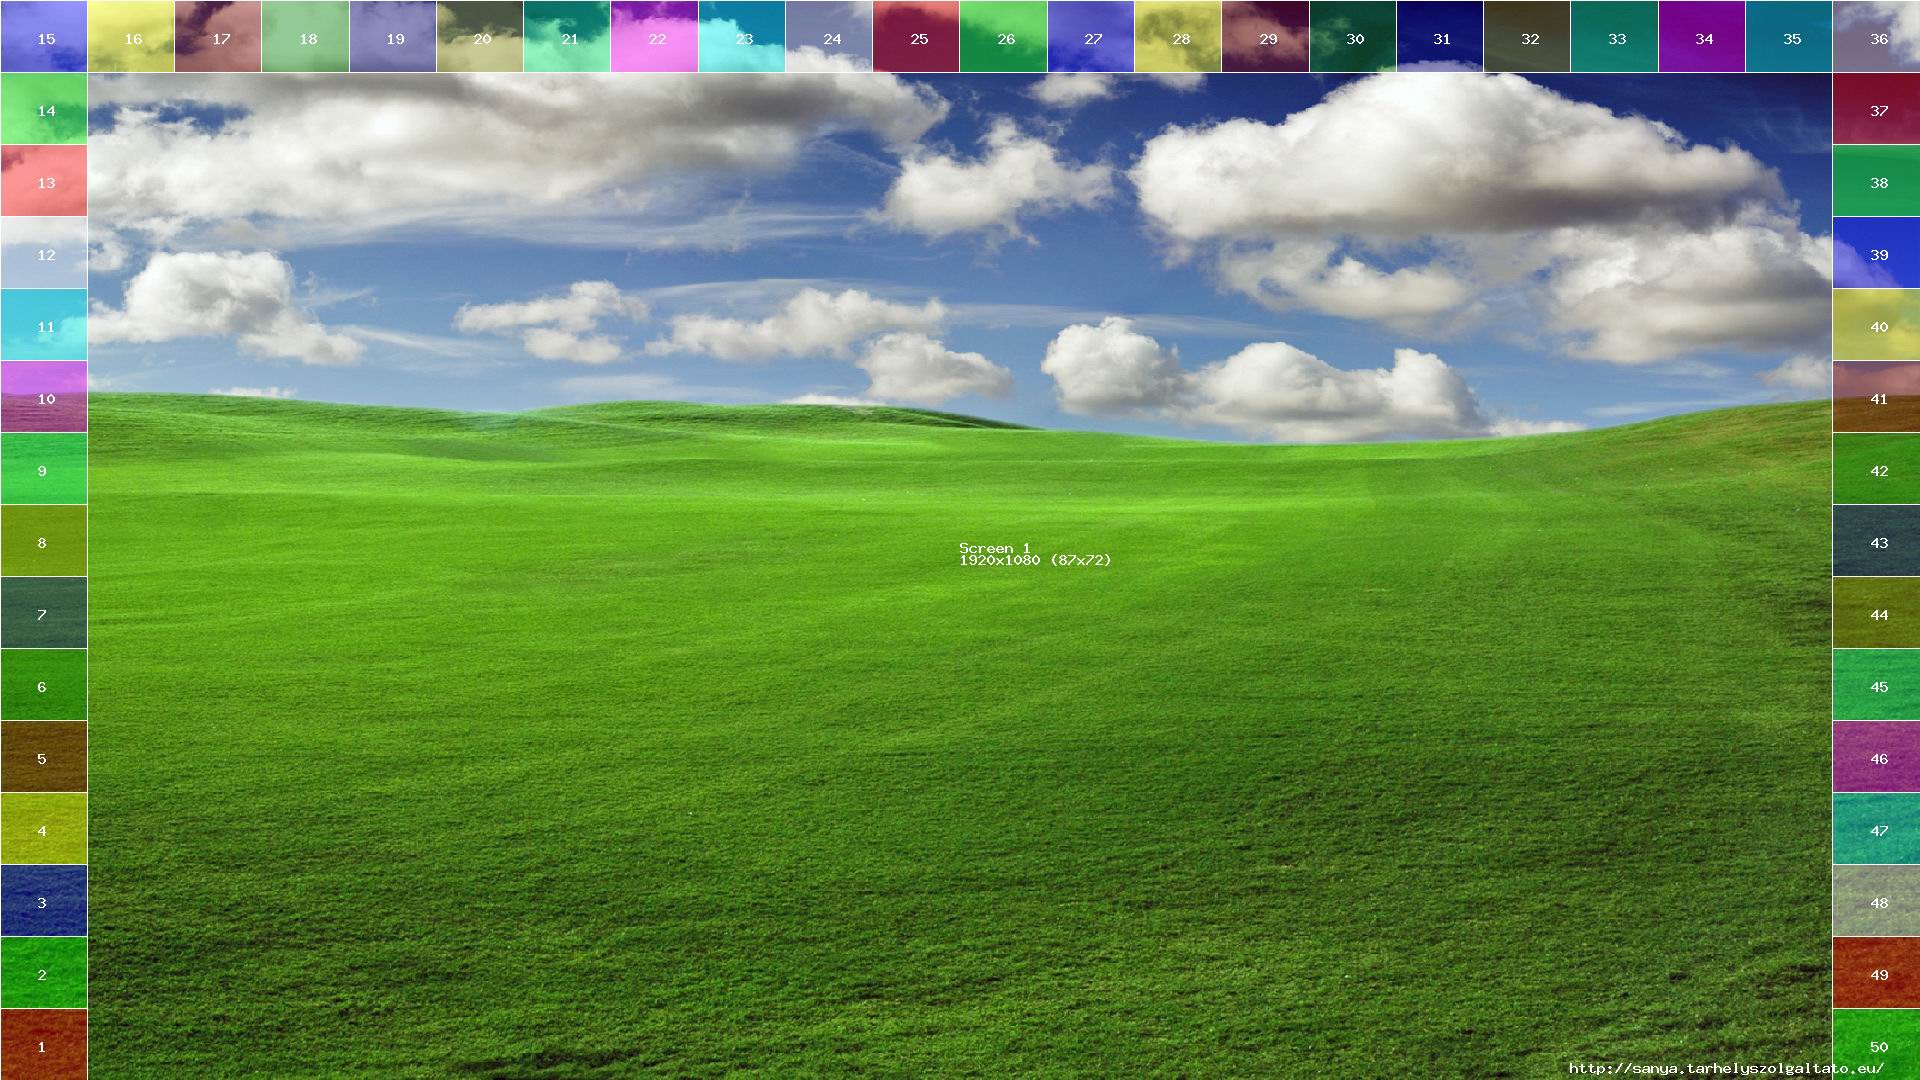
Task: Choose the brown zone labeled 5
Action: [x=43, y=756]
